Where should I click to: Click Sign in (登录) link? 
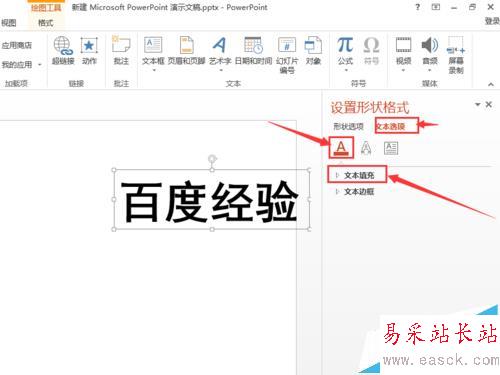(x=492, y=21)
